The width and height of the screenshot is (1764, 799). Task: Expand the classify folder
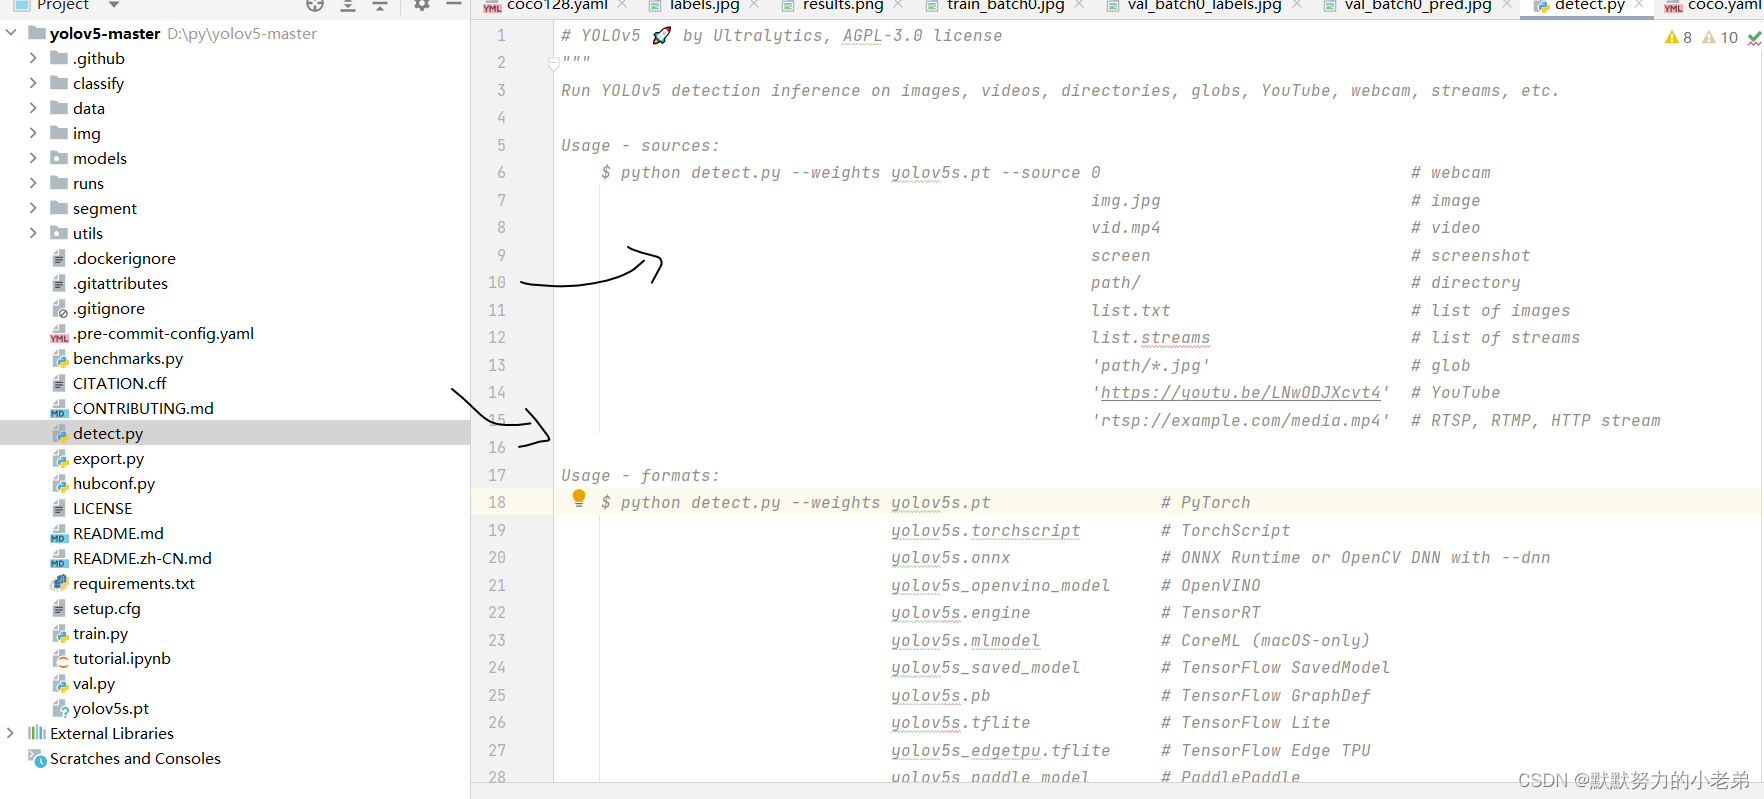point(33,83)
